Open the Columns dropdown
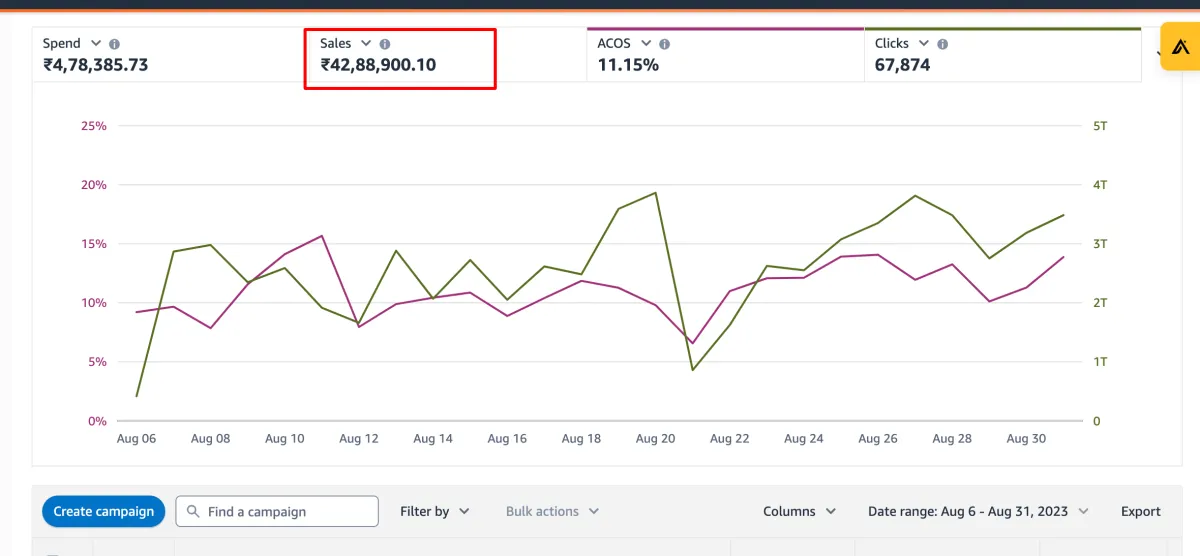Screen dimensions: 1200x556 click(800, 511)
